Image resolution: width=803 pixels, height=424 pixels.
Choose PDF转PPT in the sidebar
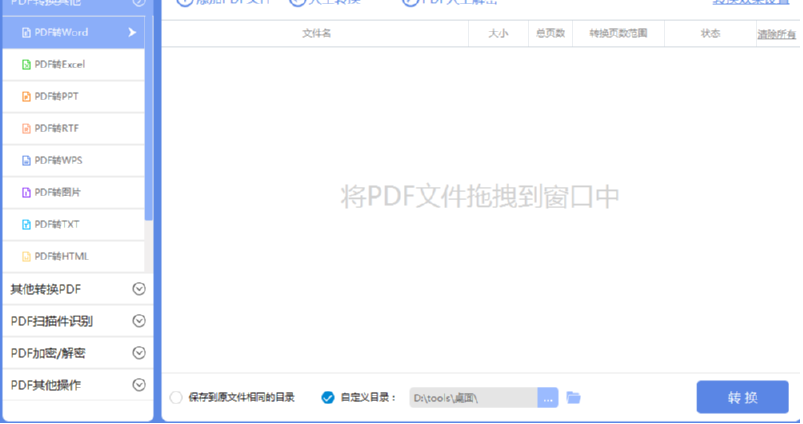point(74,96)
